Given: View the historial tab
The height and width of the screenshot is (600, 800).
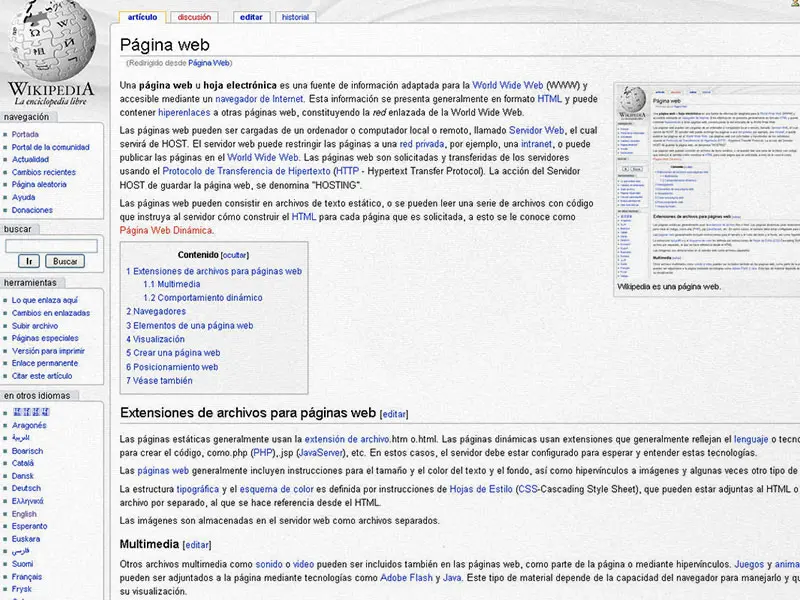Looking at the screenshot, I should tap(295, 17).
